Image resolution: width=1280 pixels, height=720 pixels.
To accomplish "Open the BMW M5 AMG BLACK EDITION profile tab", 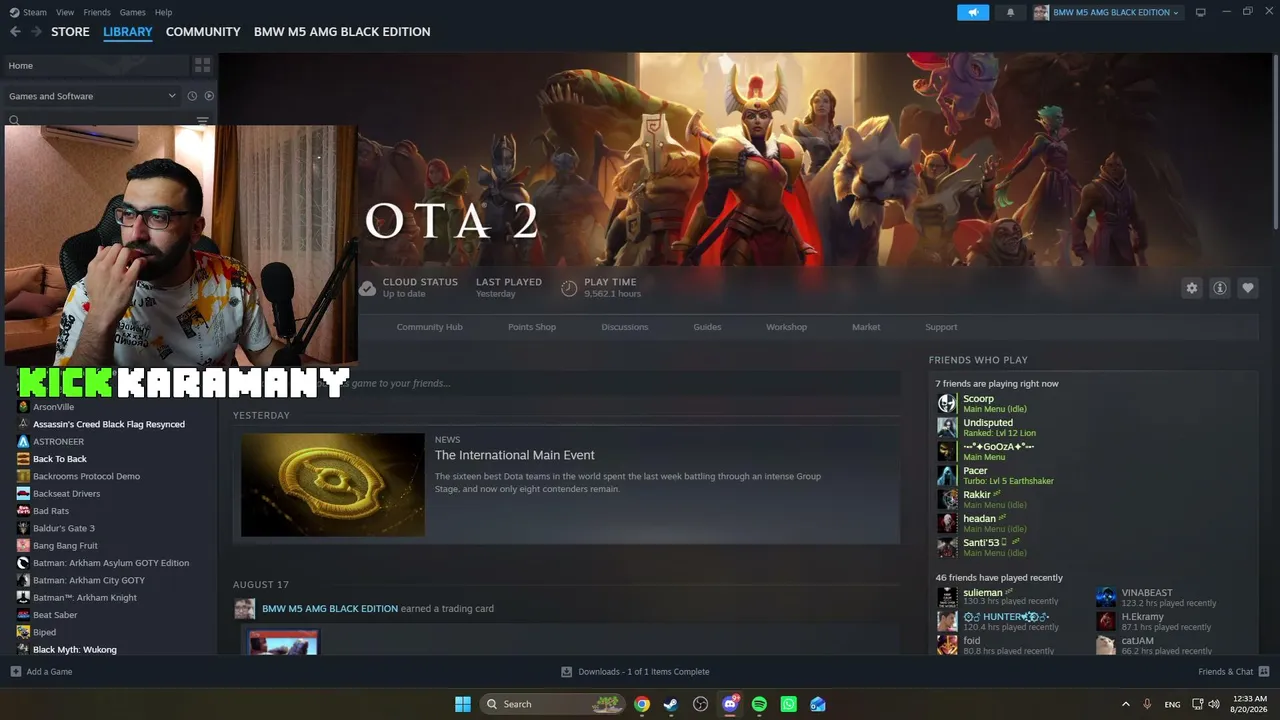I will [x=342, y=32].
